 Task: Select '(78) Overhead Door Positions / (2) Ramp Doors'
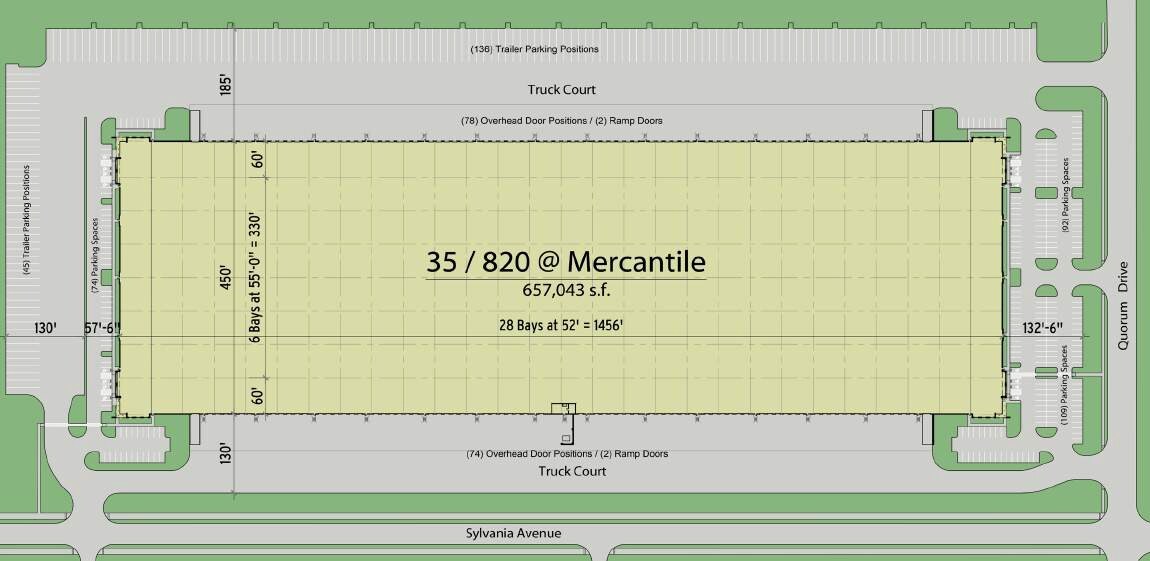[x=562, y=120]
